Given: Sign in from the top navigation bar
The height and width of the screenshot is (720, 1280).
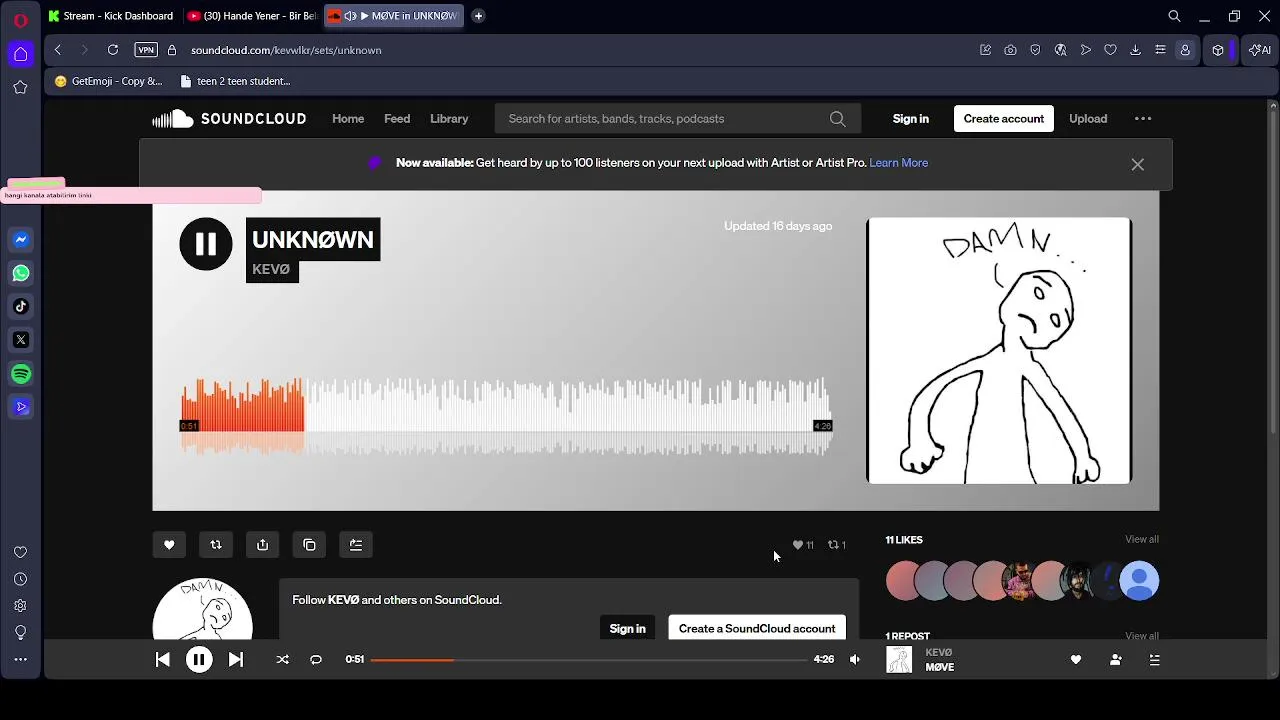Looking at the screenshot, I should coord(911,118).
